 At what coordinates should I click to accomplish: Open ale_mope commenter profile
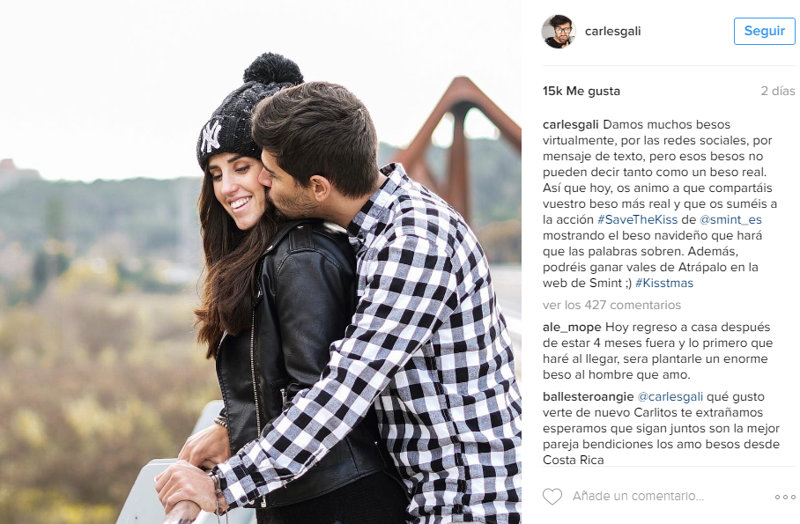571,327
